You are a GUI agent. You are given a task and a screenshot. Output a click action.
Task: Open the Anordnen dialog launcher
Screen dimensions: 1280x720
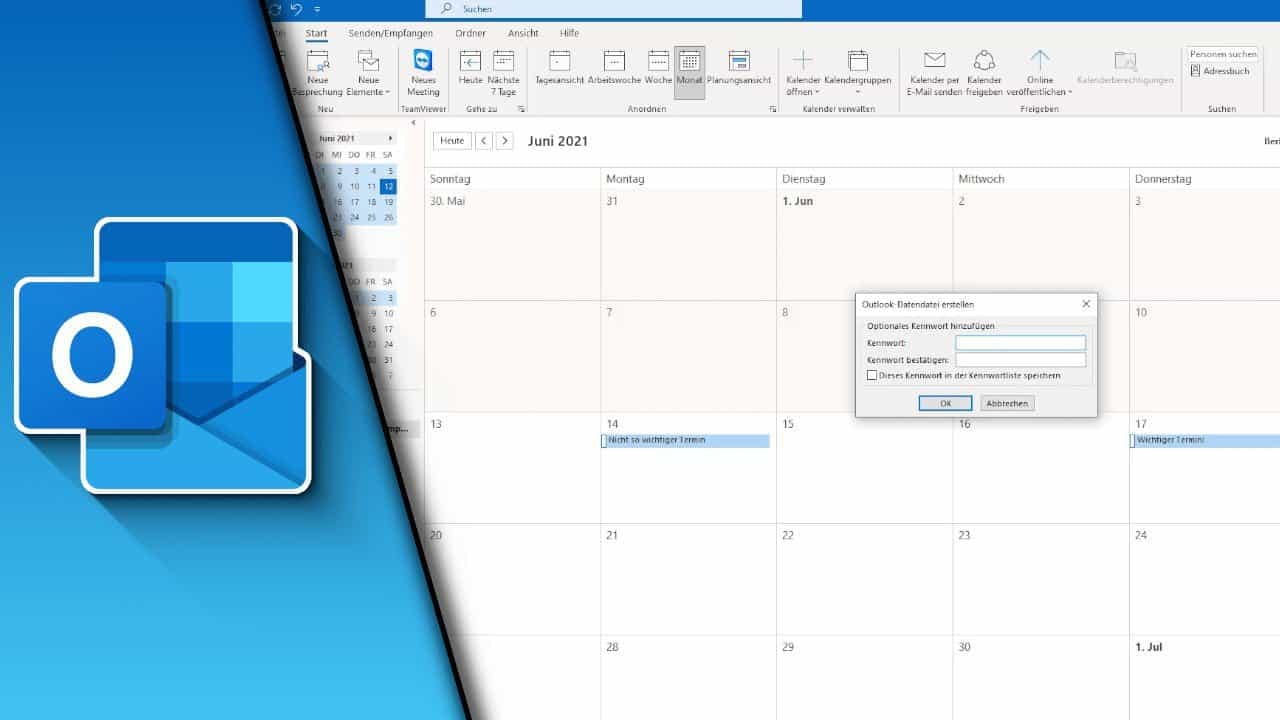(x=772, y=108)
